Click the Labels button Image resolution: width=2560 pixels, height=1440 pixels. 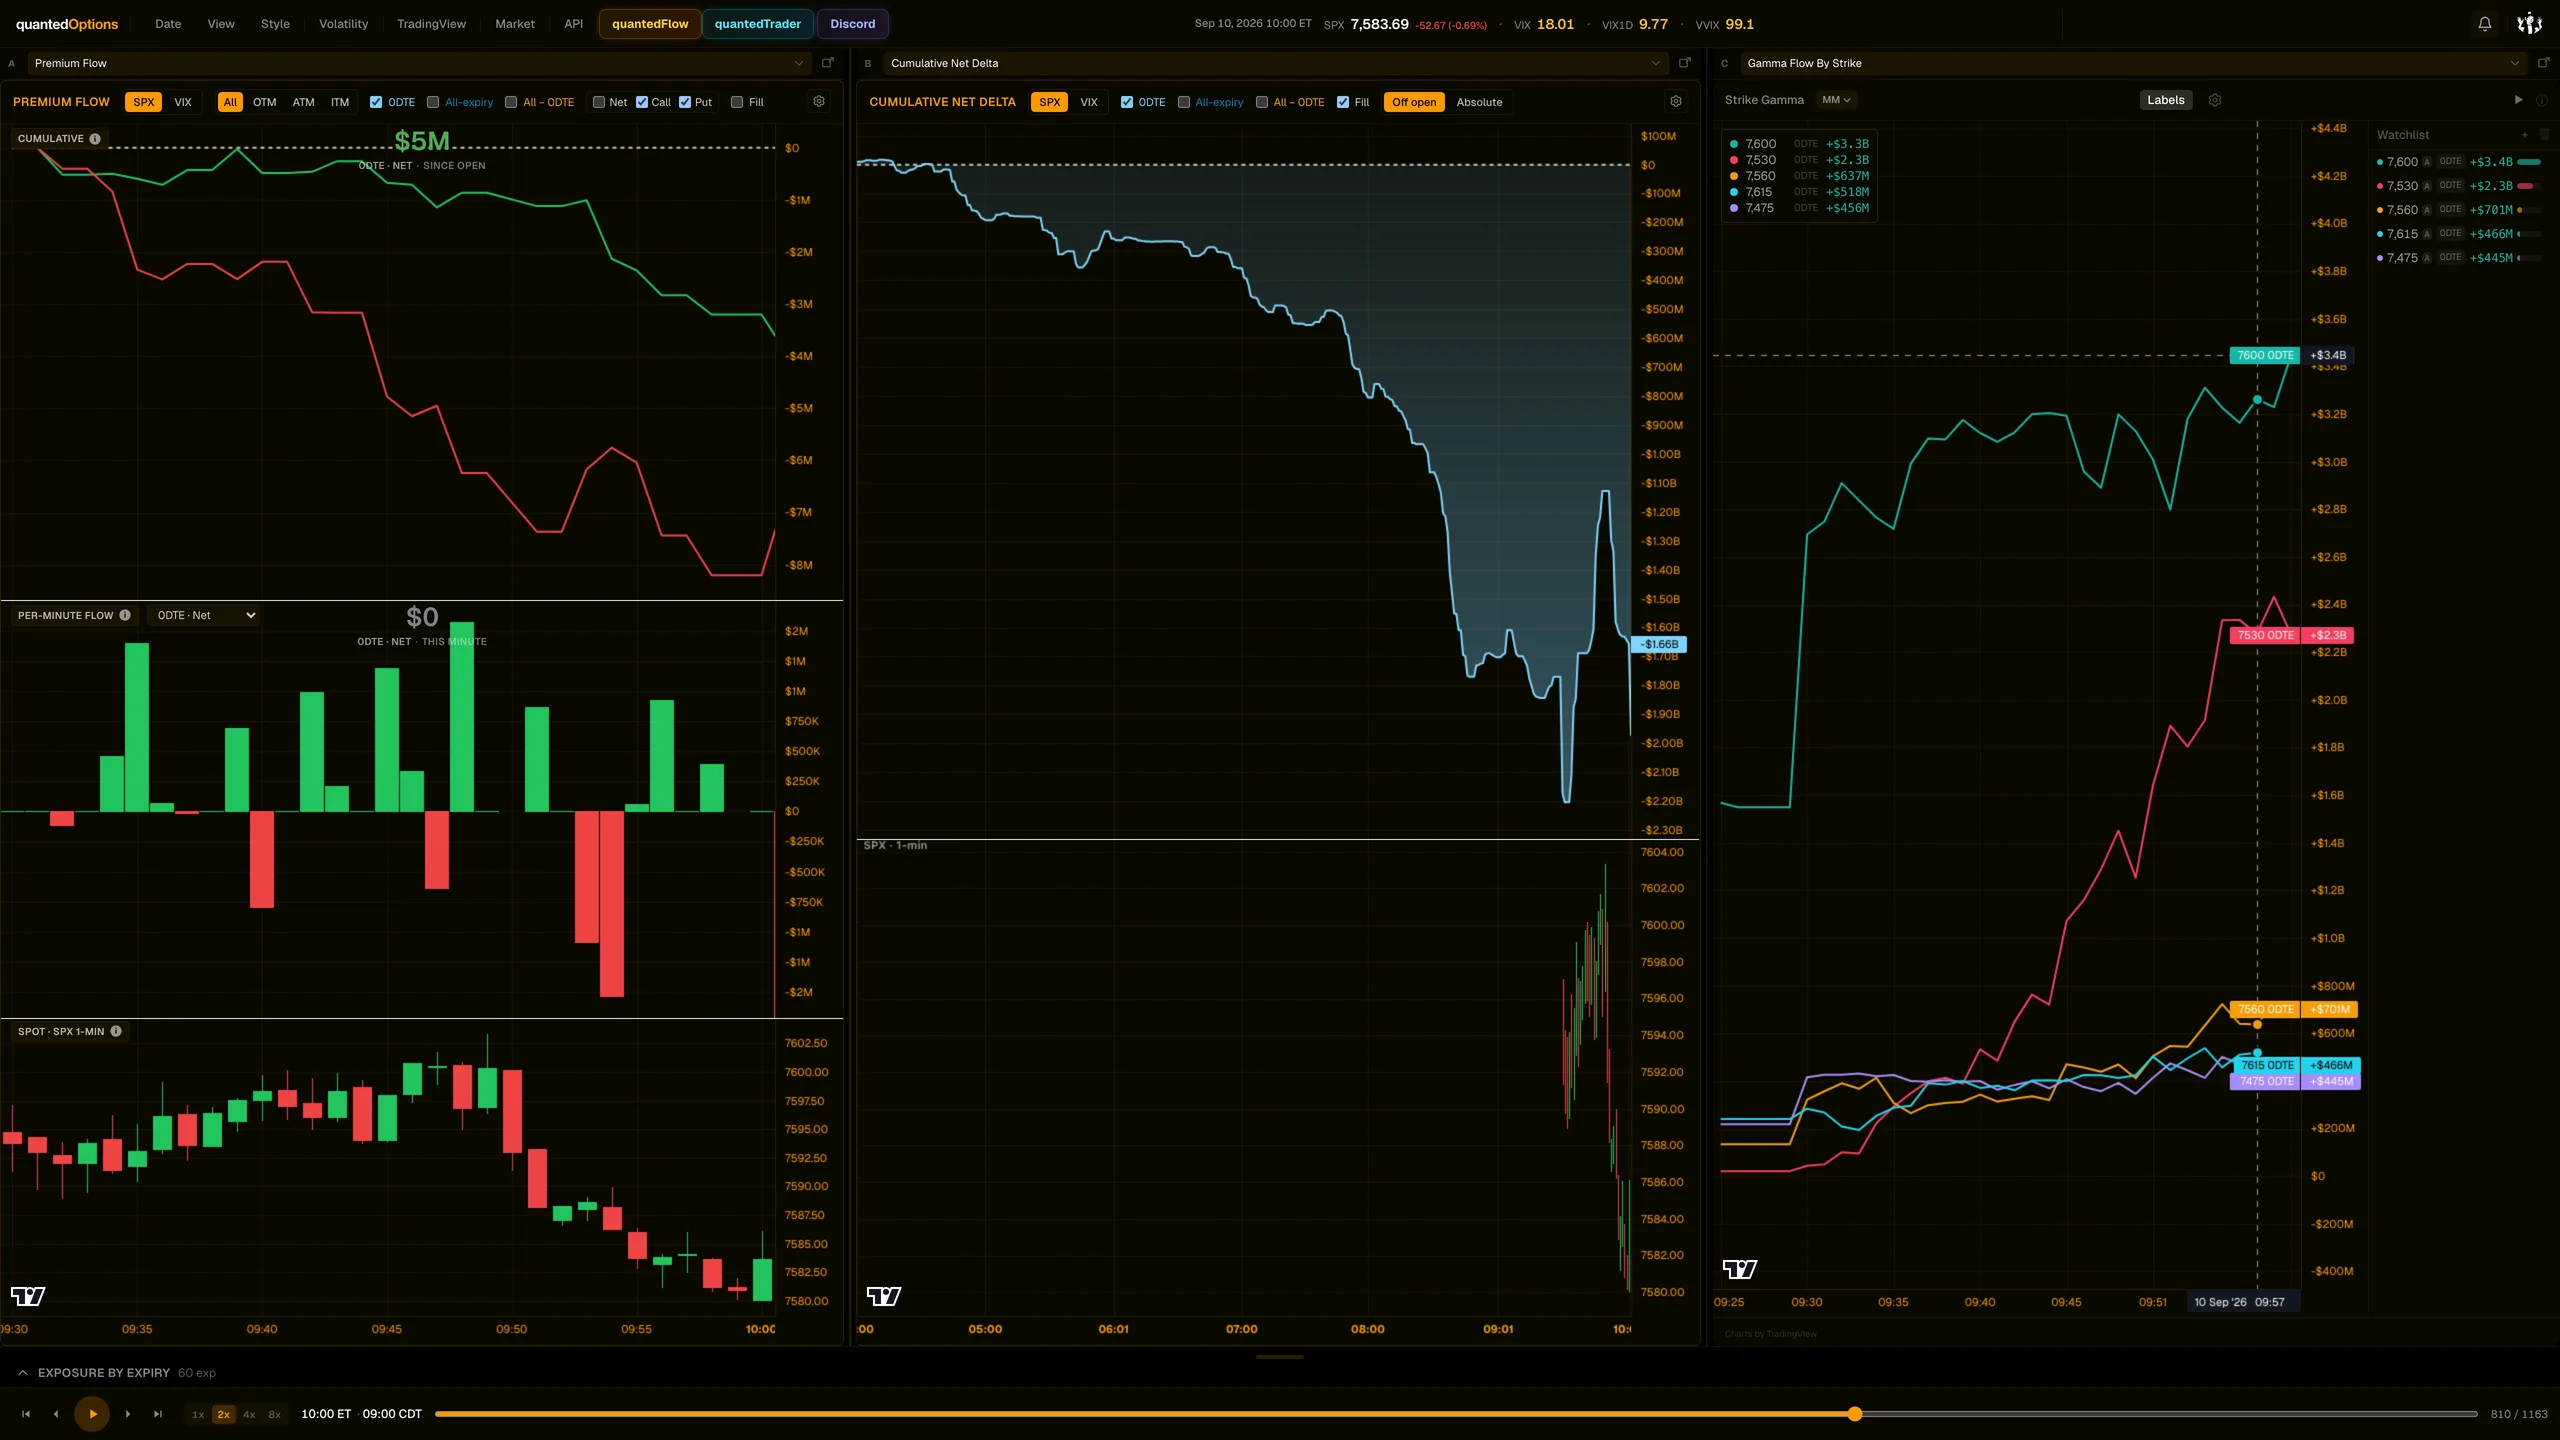2165,100
